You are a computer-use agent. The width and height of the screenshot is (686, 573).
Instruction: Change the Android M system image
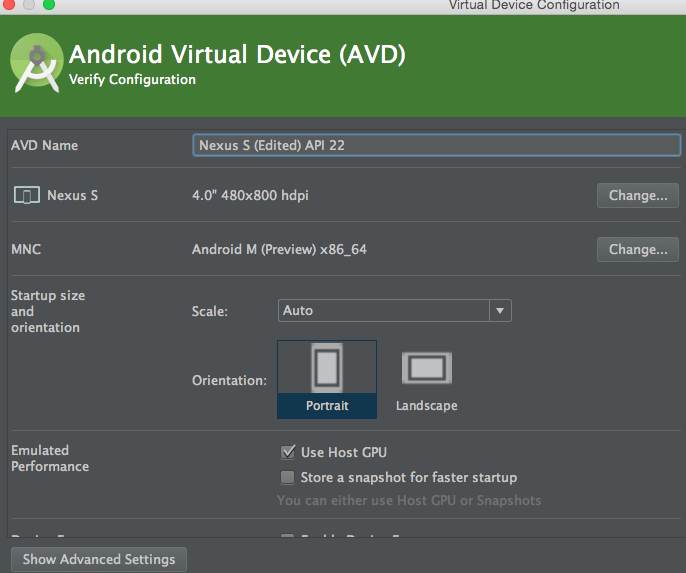tap(637, 249)
